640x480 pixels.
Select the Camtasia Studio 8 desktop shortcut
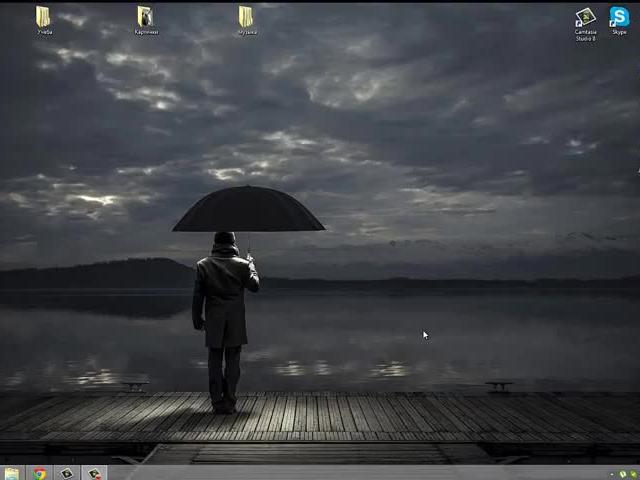pos(586,24)
